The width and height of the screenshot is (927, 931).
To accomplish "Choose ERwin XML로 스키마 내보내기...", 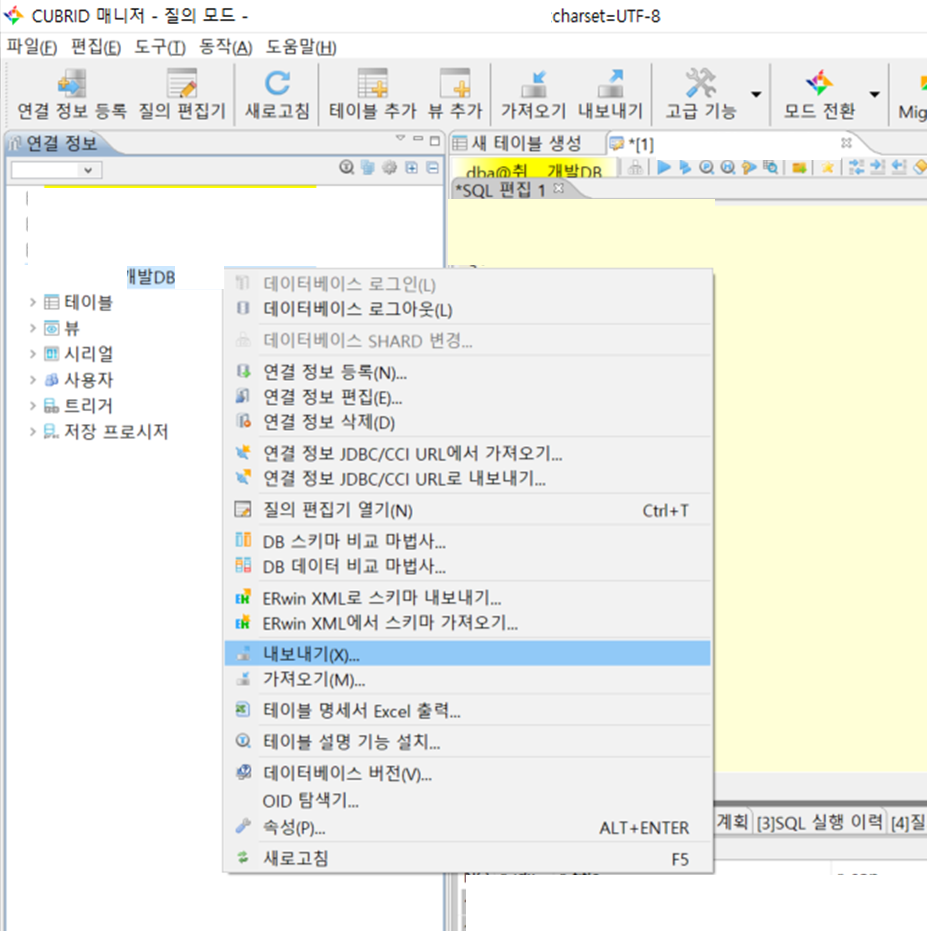I will coord(467,598).
